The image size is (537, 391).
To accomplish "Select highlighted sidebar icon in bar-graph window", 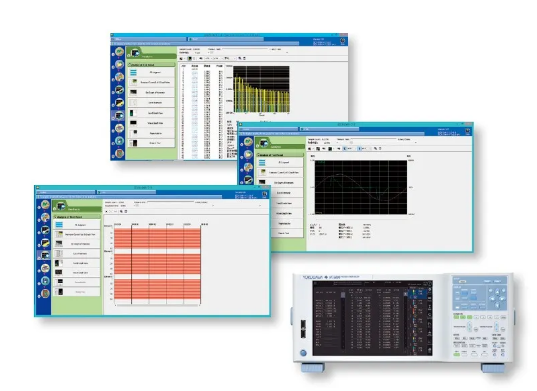I will tap(119, 115).
